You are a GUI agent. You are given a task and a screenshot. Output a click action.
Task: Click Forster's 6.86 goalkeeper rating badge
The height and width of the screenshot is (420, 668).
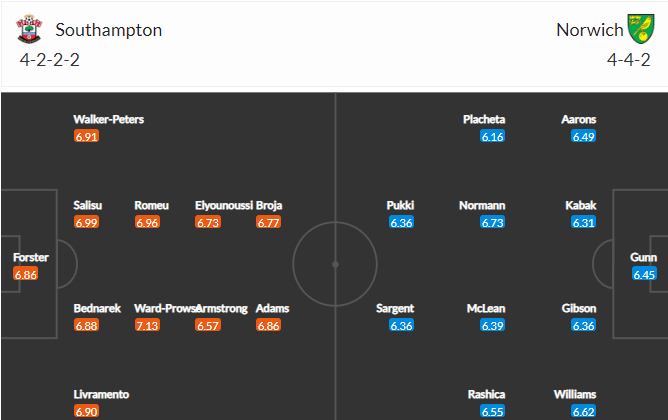pyautogui.click(x=26, y=274)
